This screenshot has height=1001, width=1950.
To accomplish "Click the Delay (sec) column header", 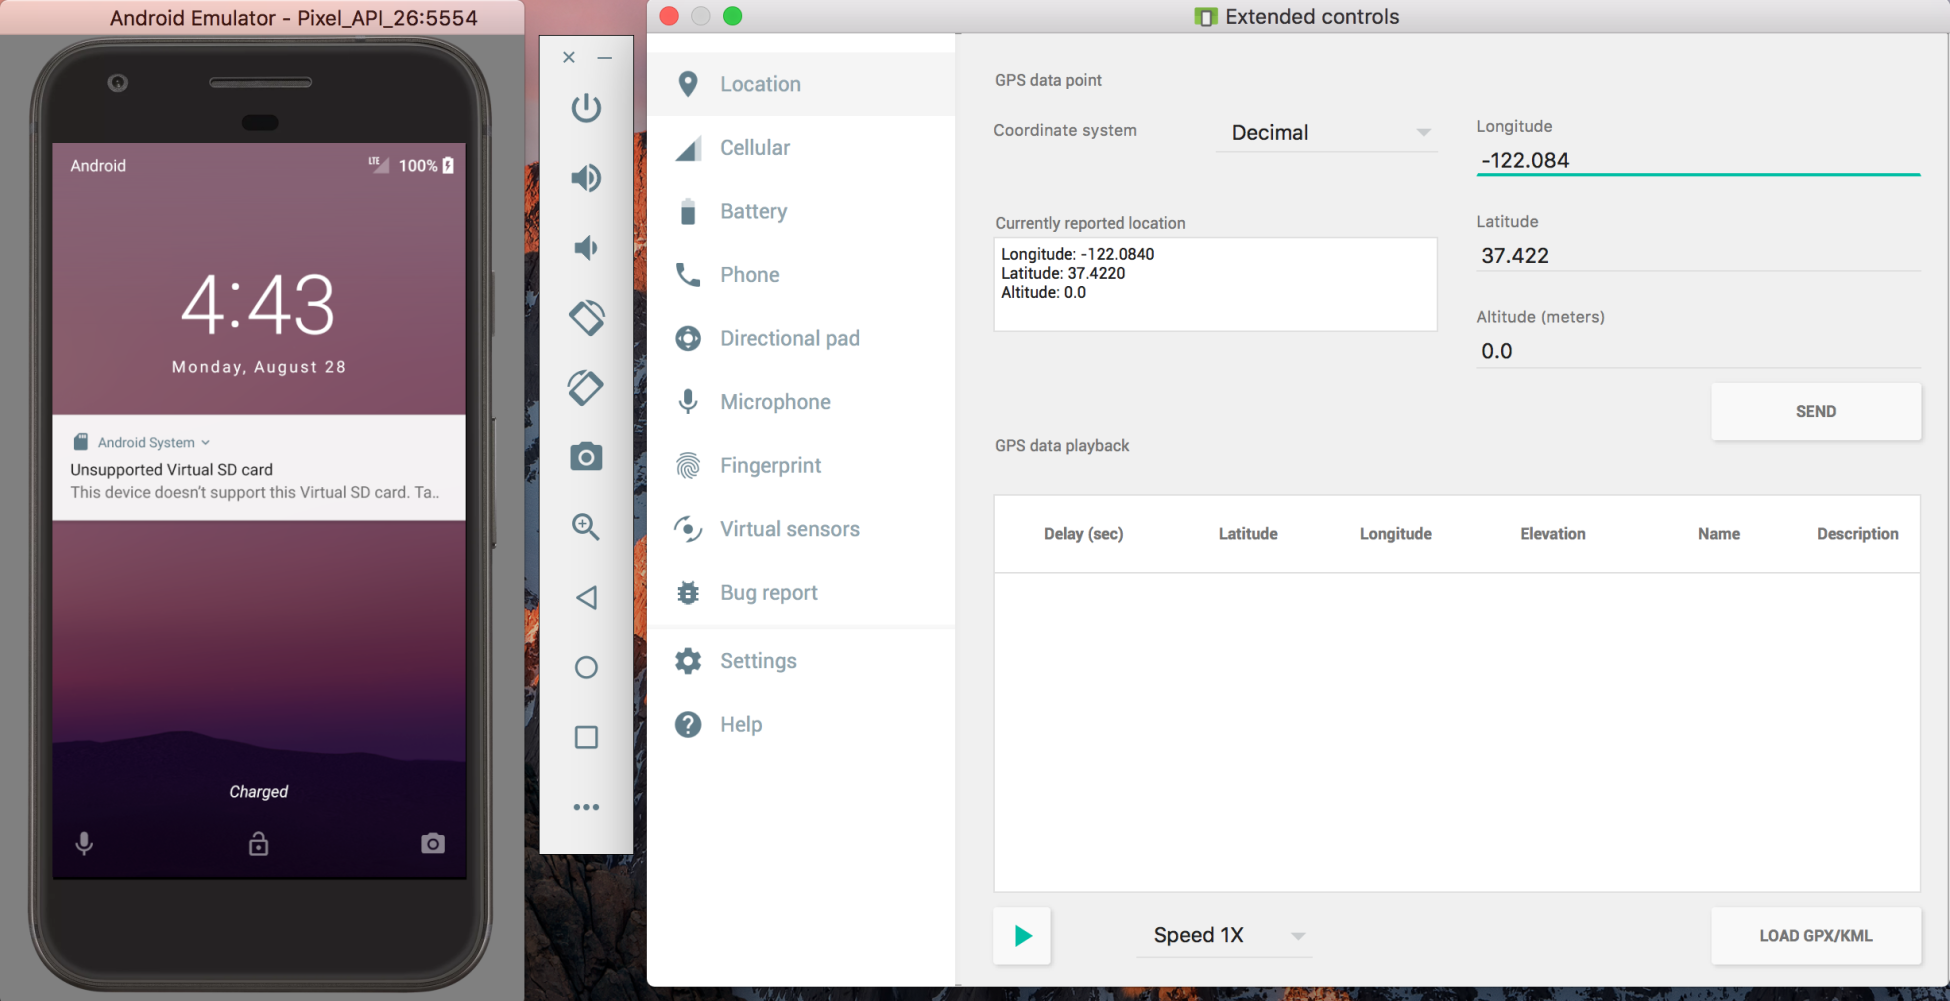I will pyautogui.click(x=1083, y=534).
